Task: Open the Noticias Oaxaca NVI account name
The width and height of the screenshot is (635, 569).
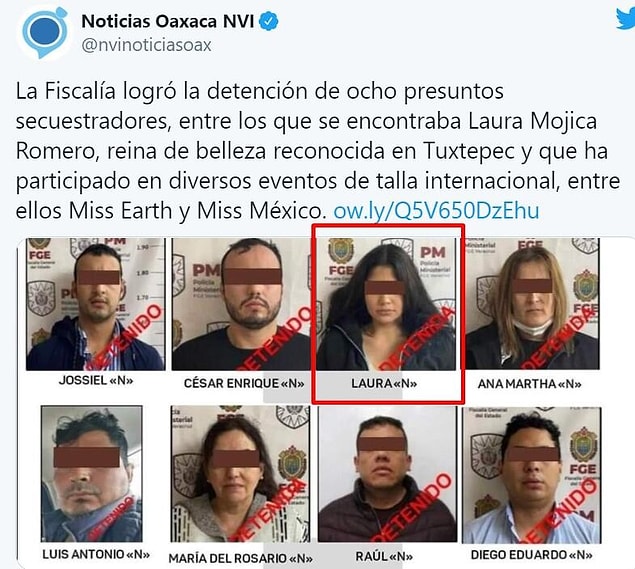Action: [x=168, y=21]
